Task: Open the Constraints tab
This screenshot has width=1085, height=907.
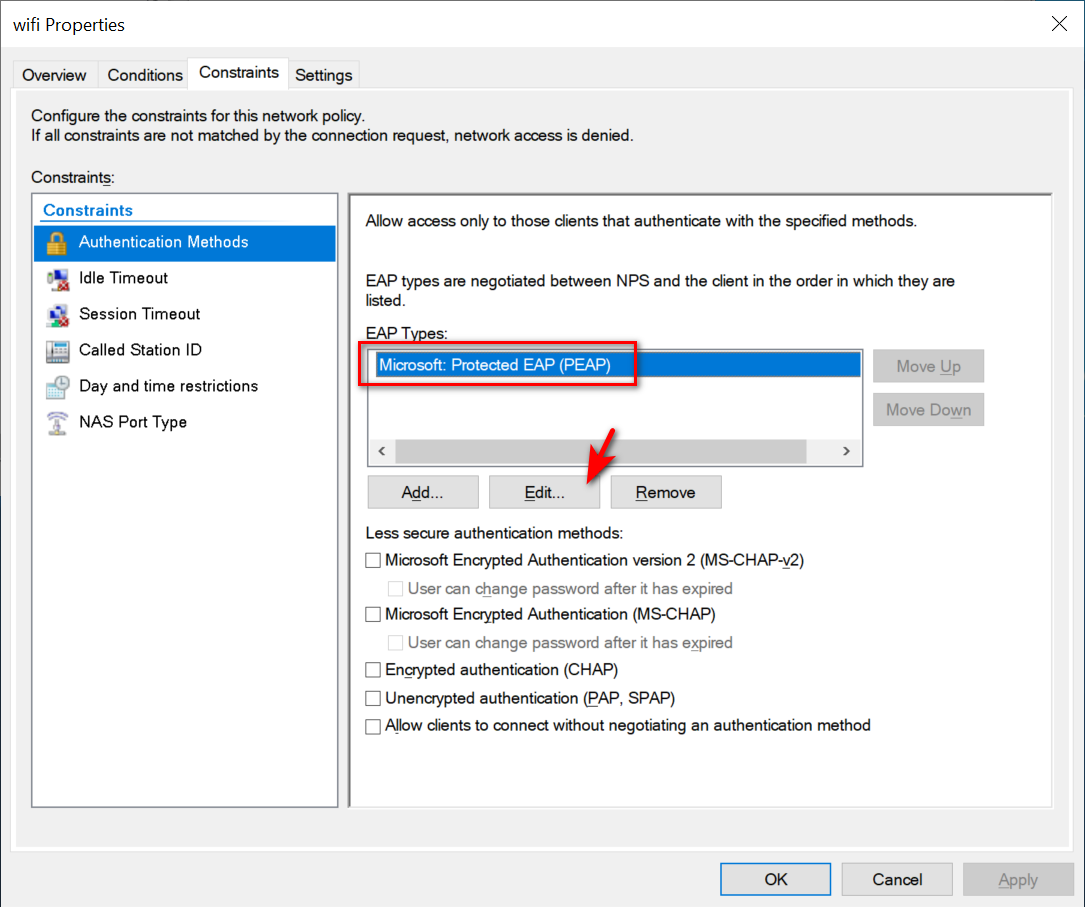Action: click(239, 73)
